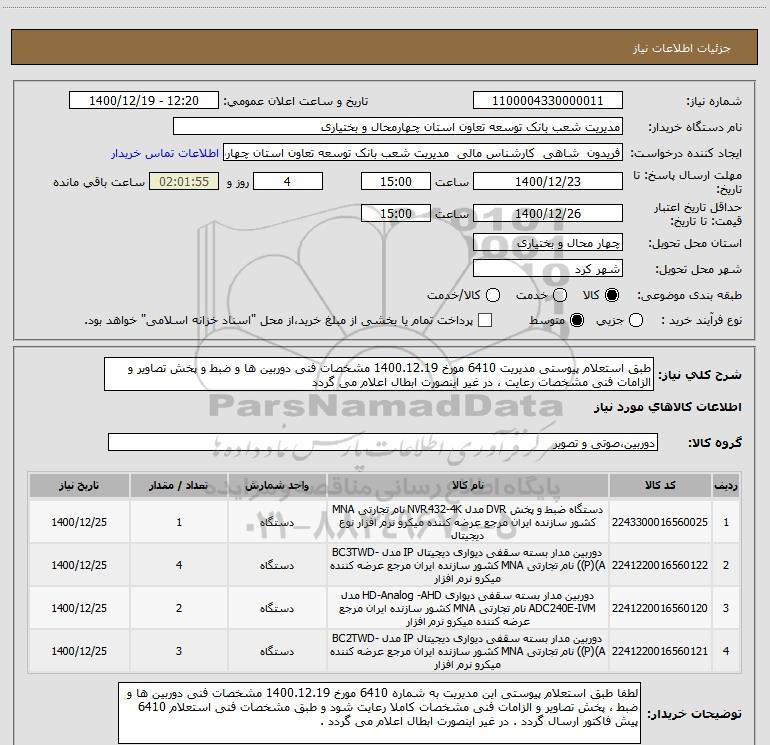Image resolution: width=770 pixels, height=745 pixels.
Task: Select the خدمت radio button
Action: tap(560, 295)
